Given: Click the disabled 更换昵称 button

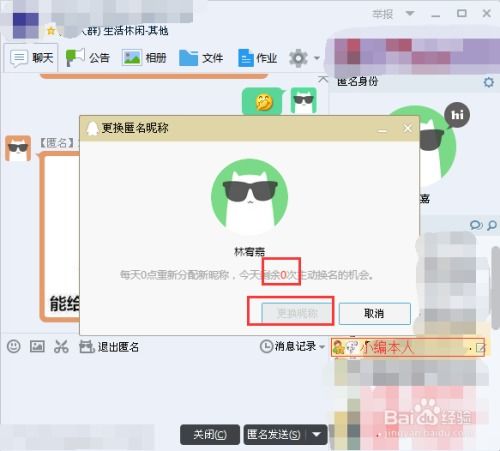Looking at the screenshot, I should coord(297,313).
